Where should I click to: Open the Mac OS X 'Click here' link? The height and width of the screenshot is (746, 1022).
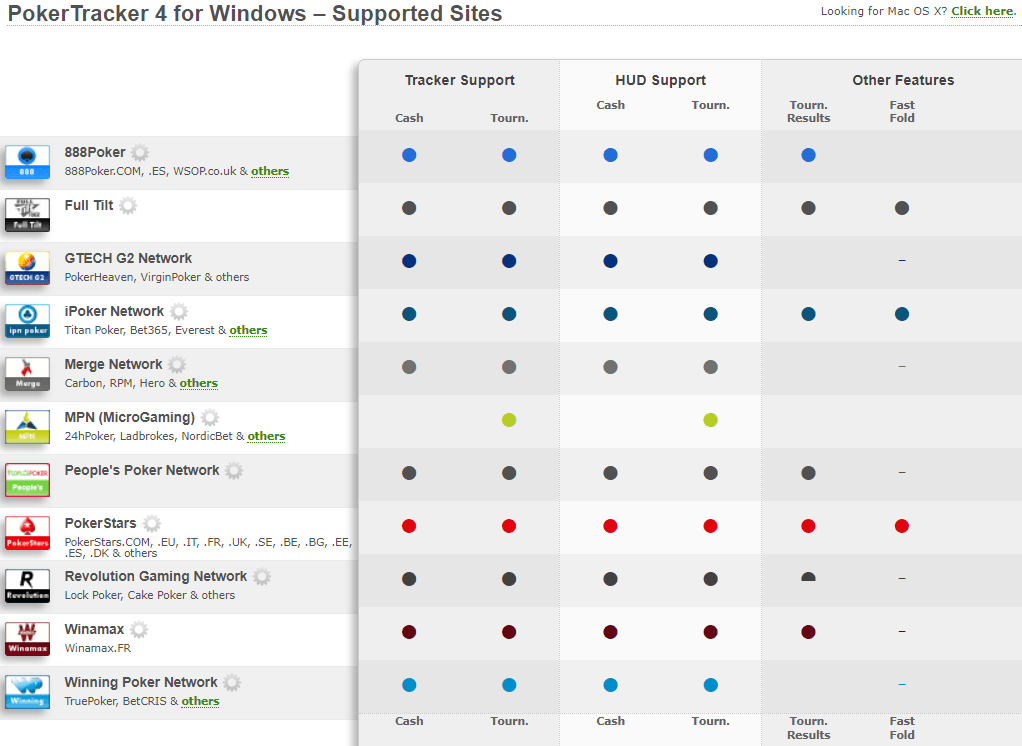(x=983, y=11)
